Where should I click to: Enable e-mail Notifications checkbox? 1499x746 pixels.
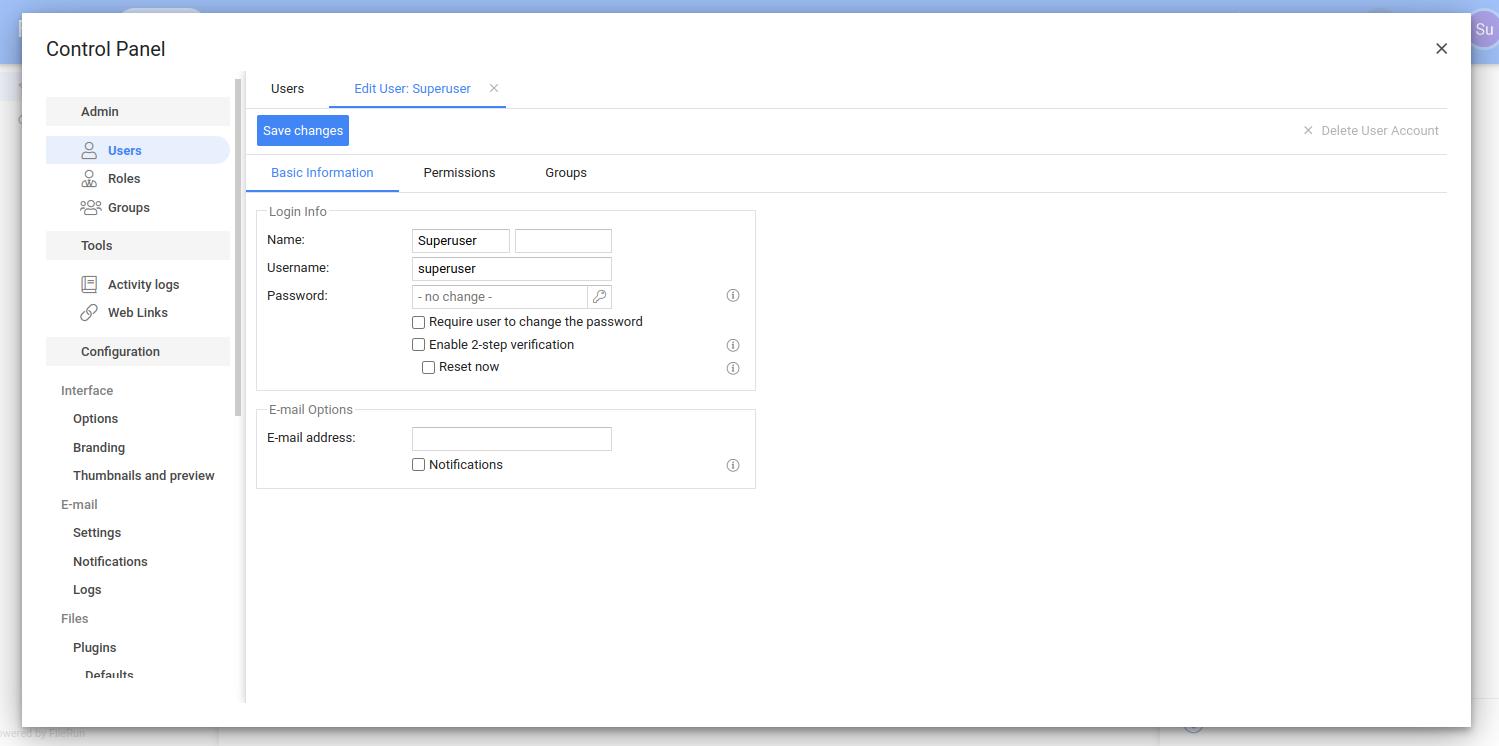coord(419,465)
